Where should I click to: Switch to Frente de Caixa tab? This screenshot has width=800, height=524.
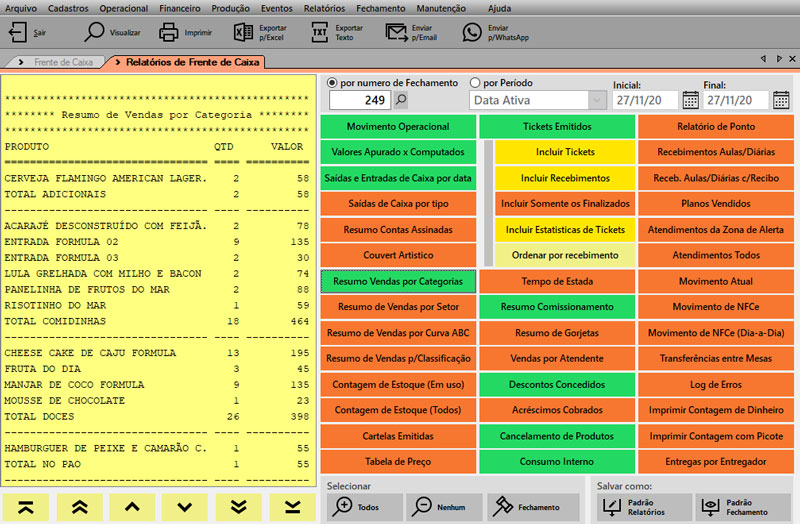tap(63, 62)
